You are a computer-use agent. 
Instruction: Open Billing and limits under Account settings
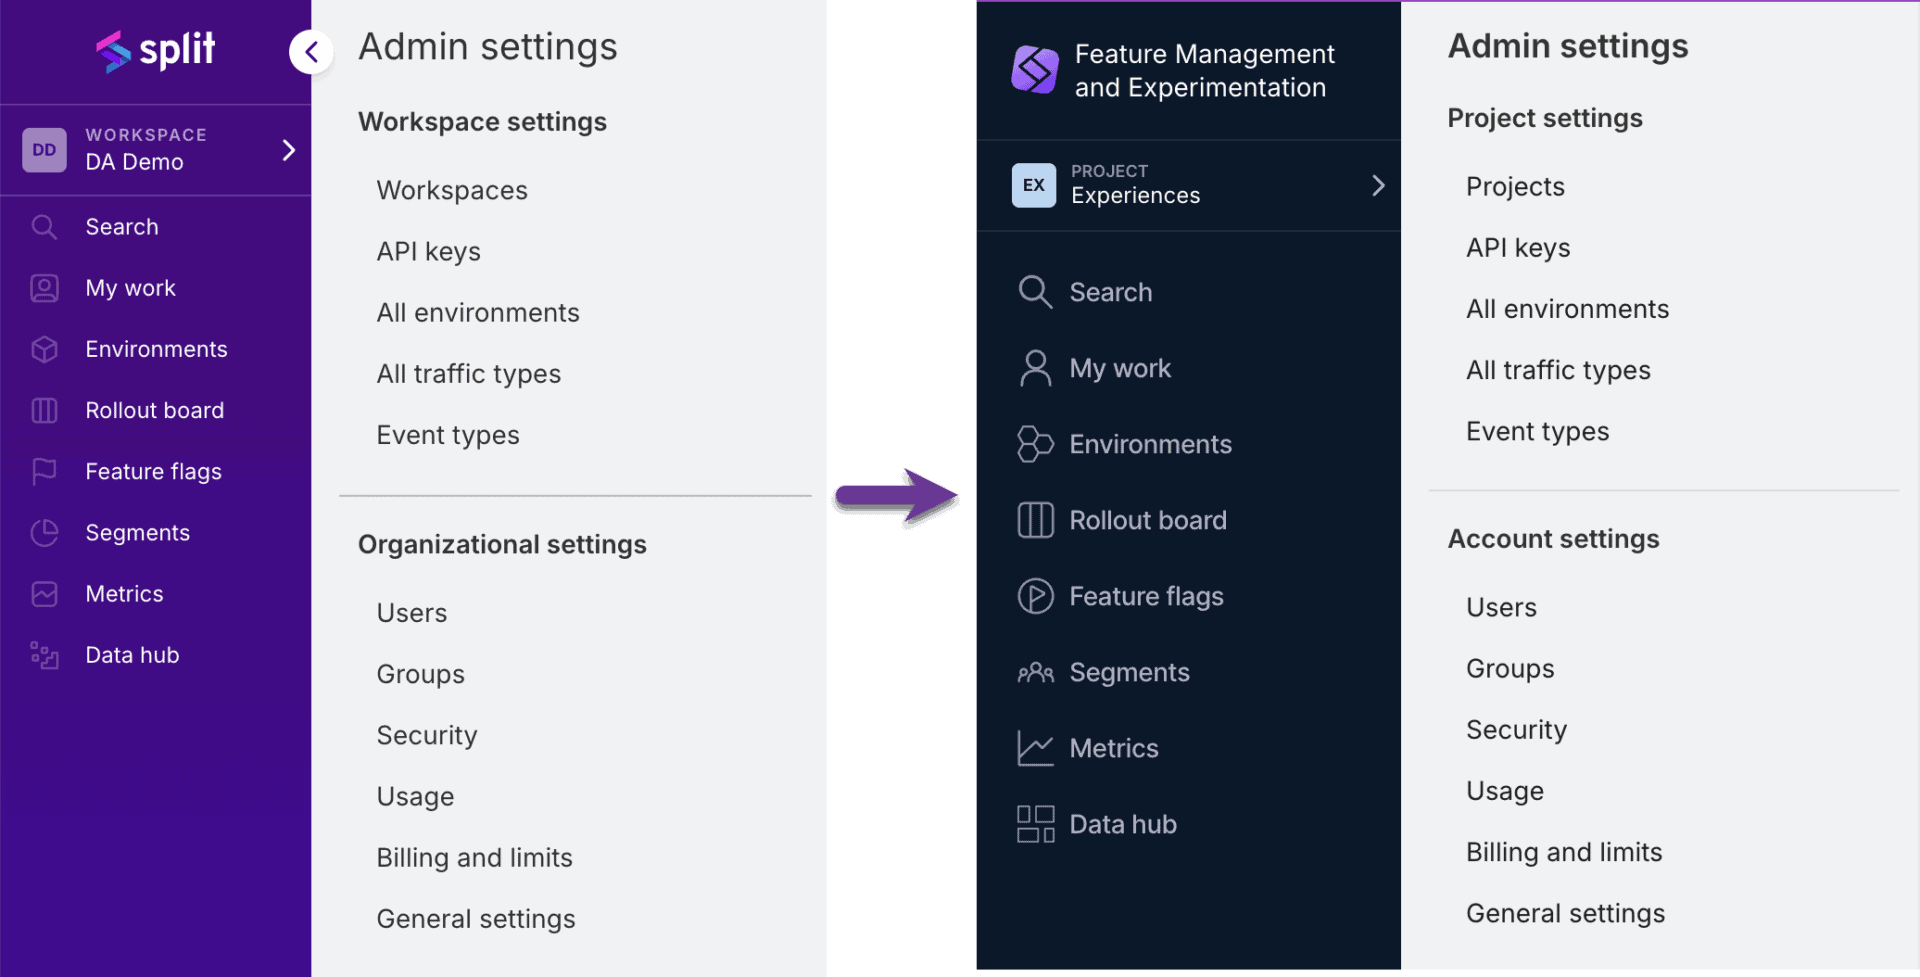coord(1564,852)
